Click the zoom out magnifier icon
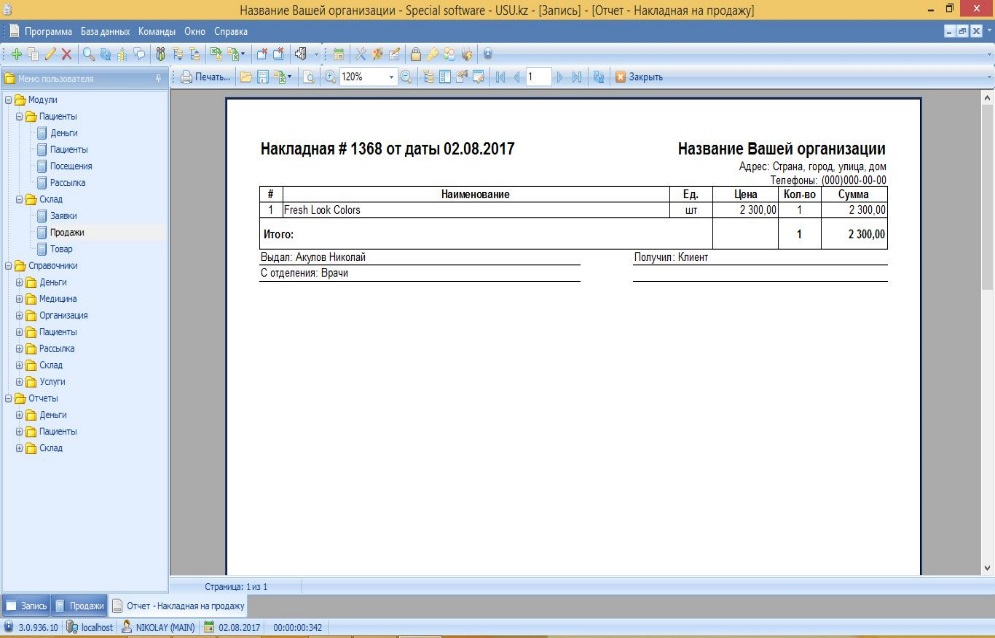The height and width of the screenshot is (638, 995). point(406,77)
